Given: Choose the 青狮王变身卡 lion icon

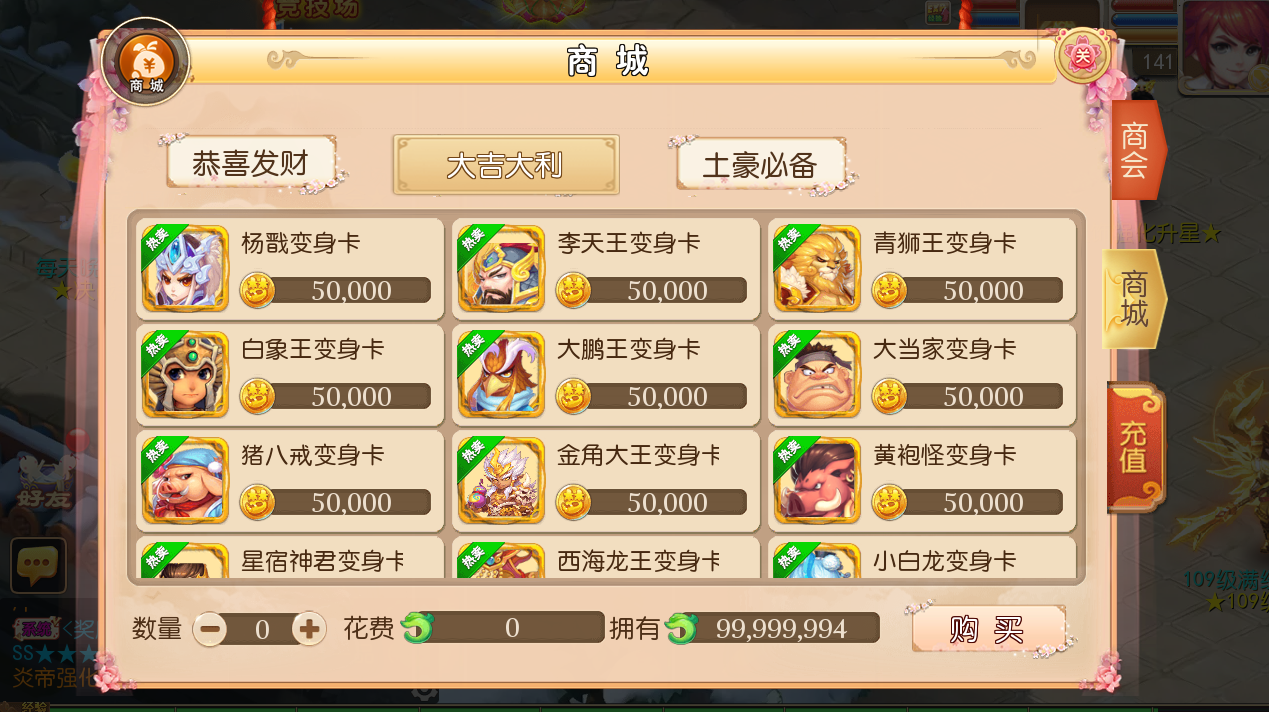Looking at the screenshot, I should [x=817, y=269].
